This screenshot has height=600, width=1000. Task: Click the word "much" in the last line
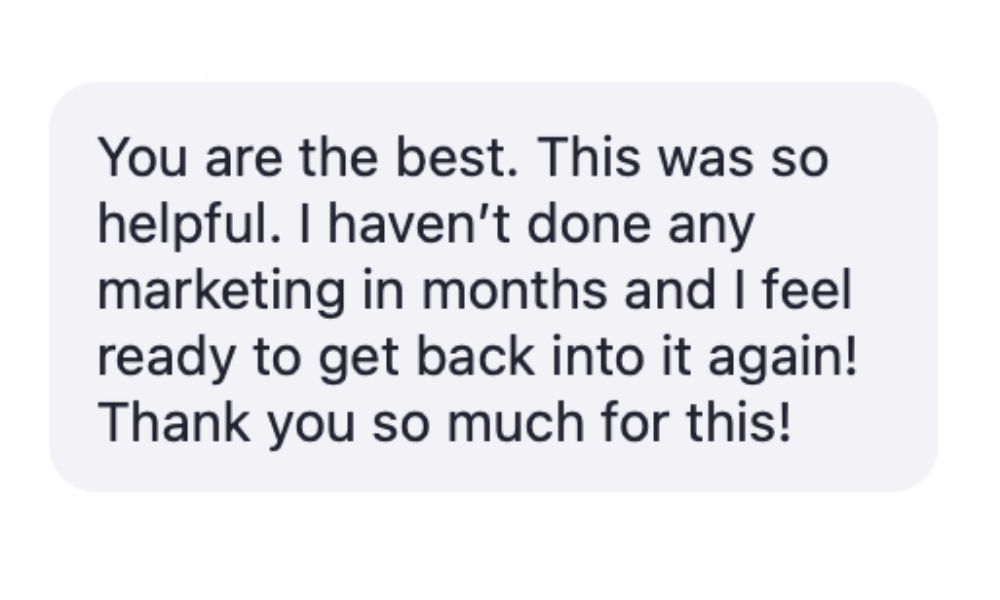515,422
